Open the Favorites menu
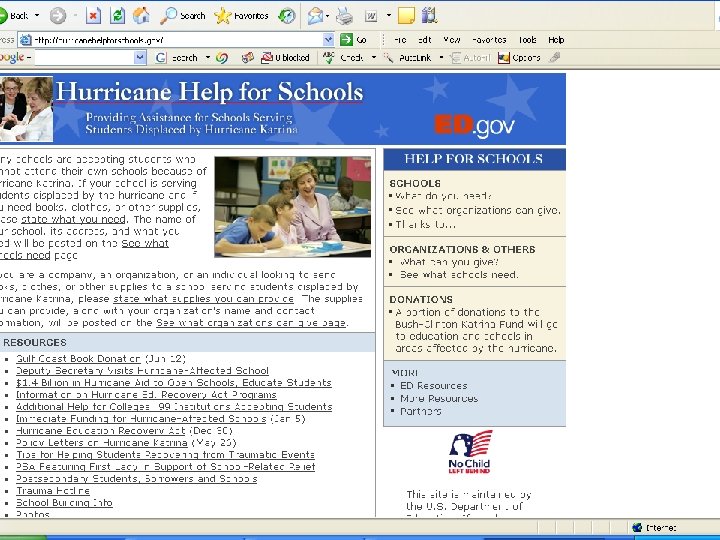 point(489,40)
